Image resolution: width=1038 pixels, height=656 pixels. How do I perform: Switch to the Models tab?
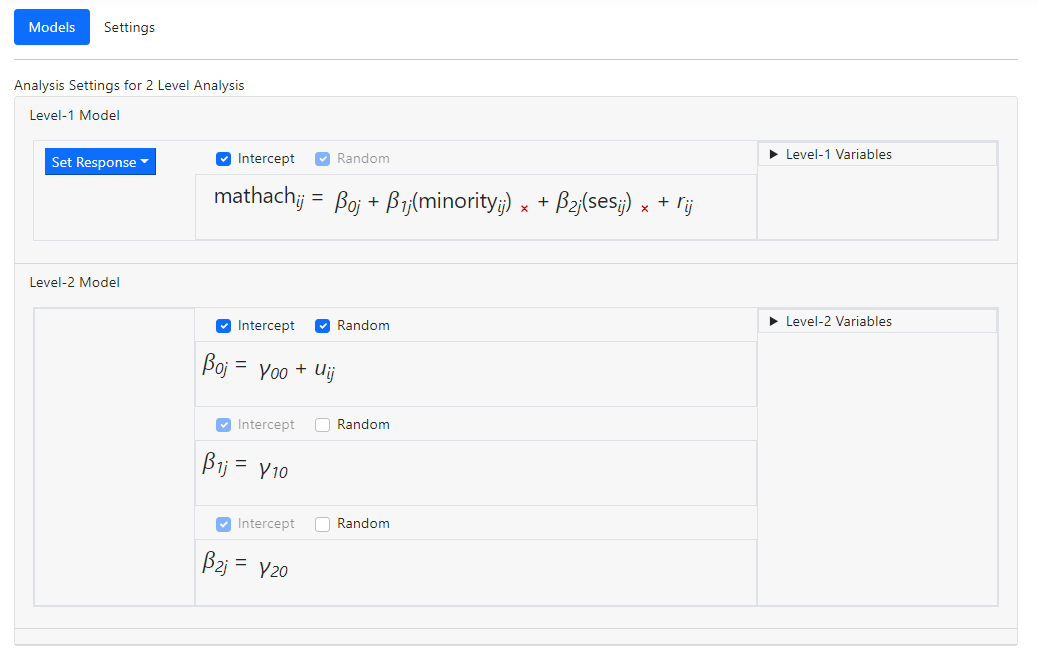52,27
